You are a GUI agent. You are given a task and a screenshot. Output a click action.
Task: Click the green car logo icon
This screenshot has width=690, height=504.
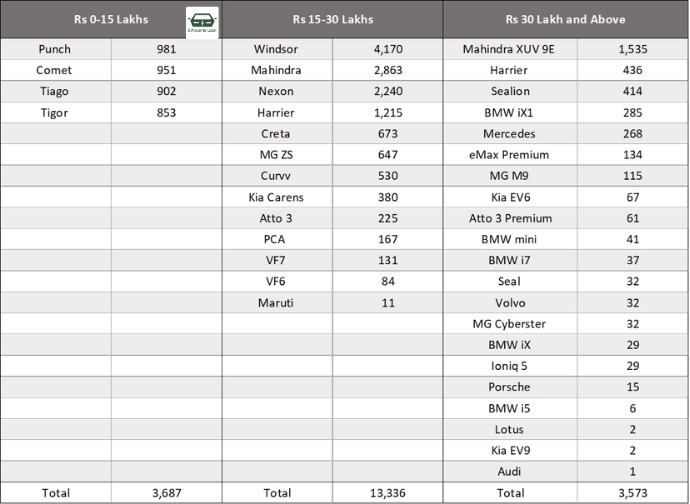click(x=203, y=20)
